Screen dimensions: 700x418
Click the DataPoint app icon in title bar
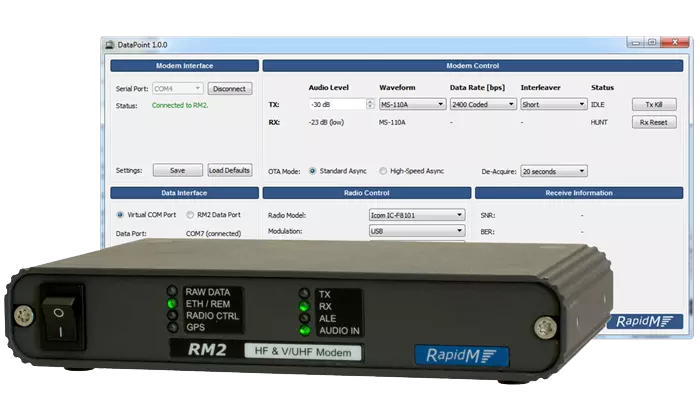point(110,45)
